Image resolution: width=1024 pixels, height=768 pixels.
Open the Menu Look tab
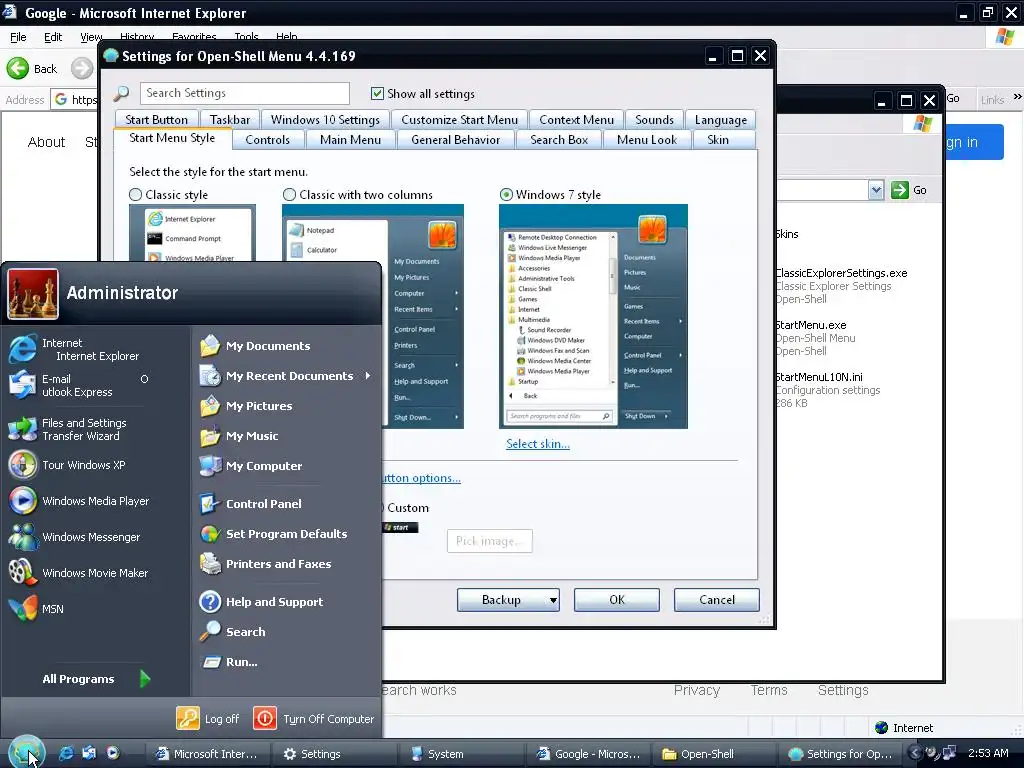[x=647, y=140]
